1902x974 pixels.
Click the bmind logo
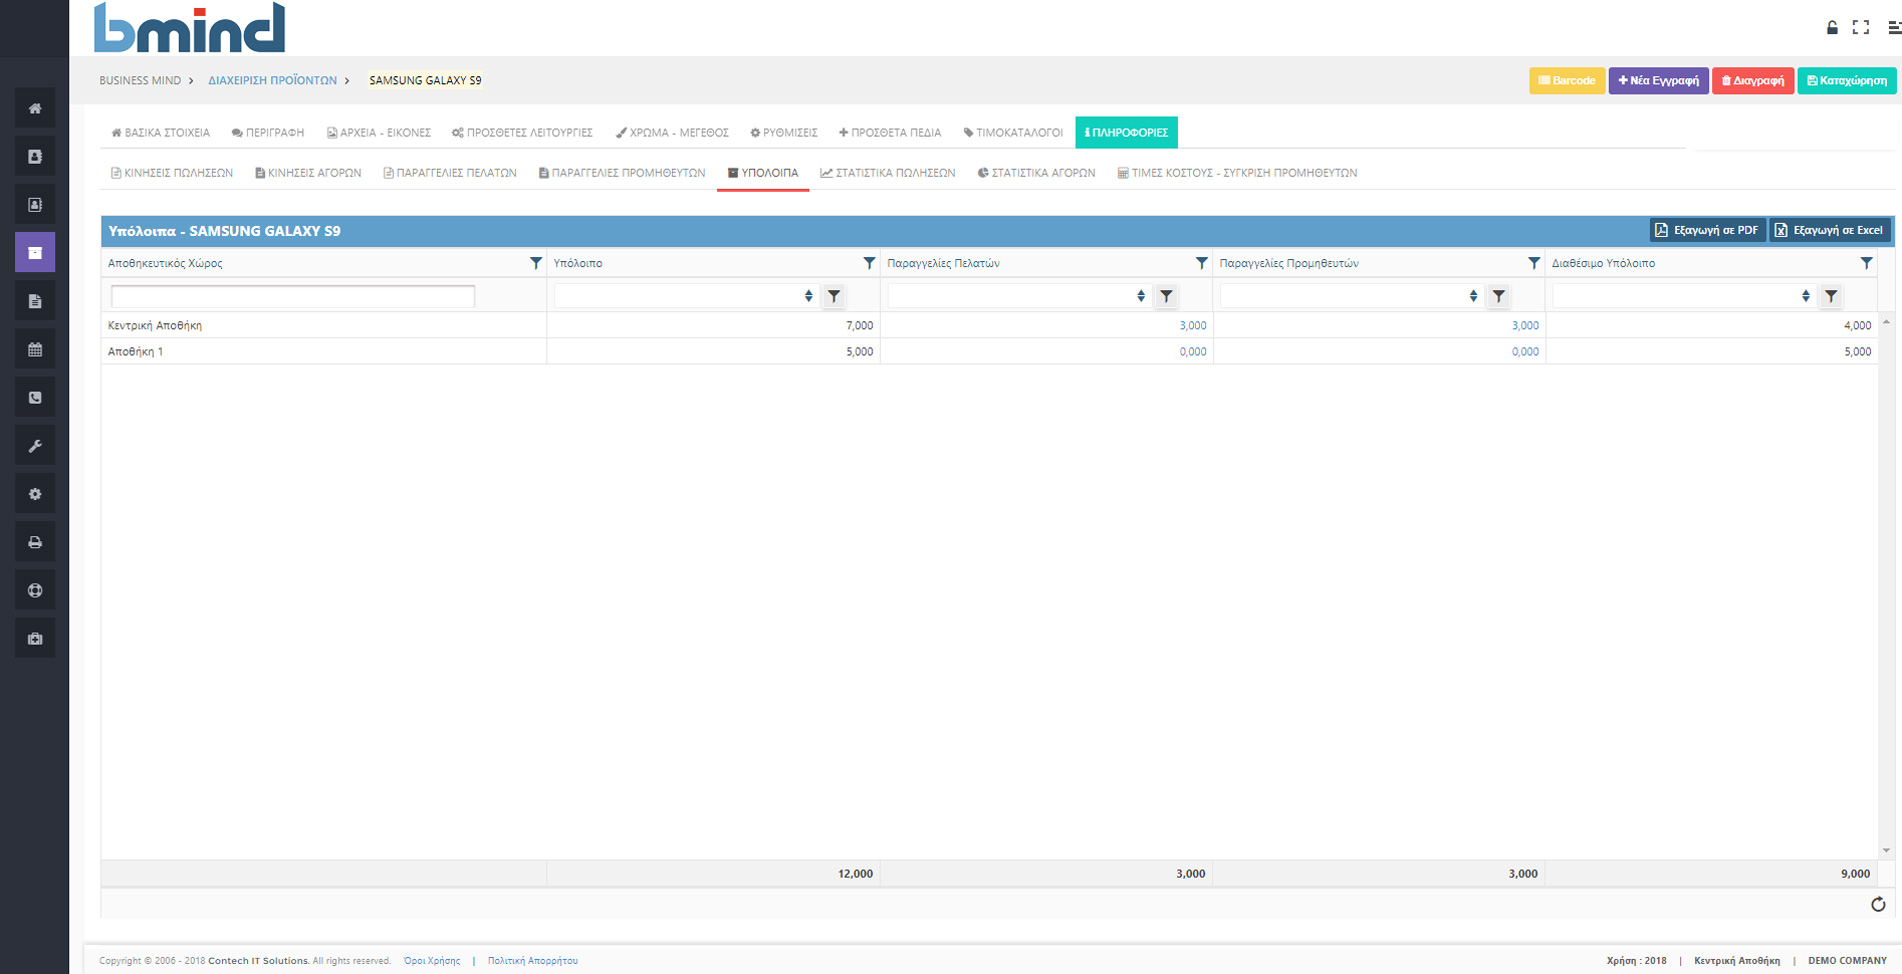point(189,27)
